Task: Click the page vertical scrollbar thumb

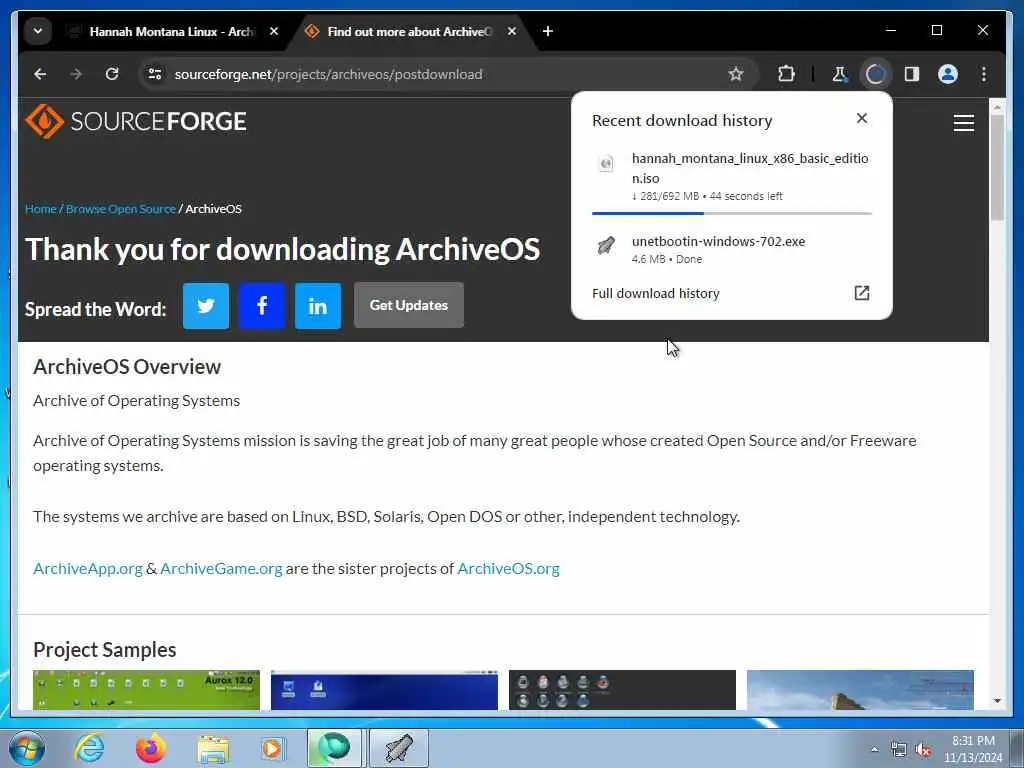Action: click(x=997, y=167)
